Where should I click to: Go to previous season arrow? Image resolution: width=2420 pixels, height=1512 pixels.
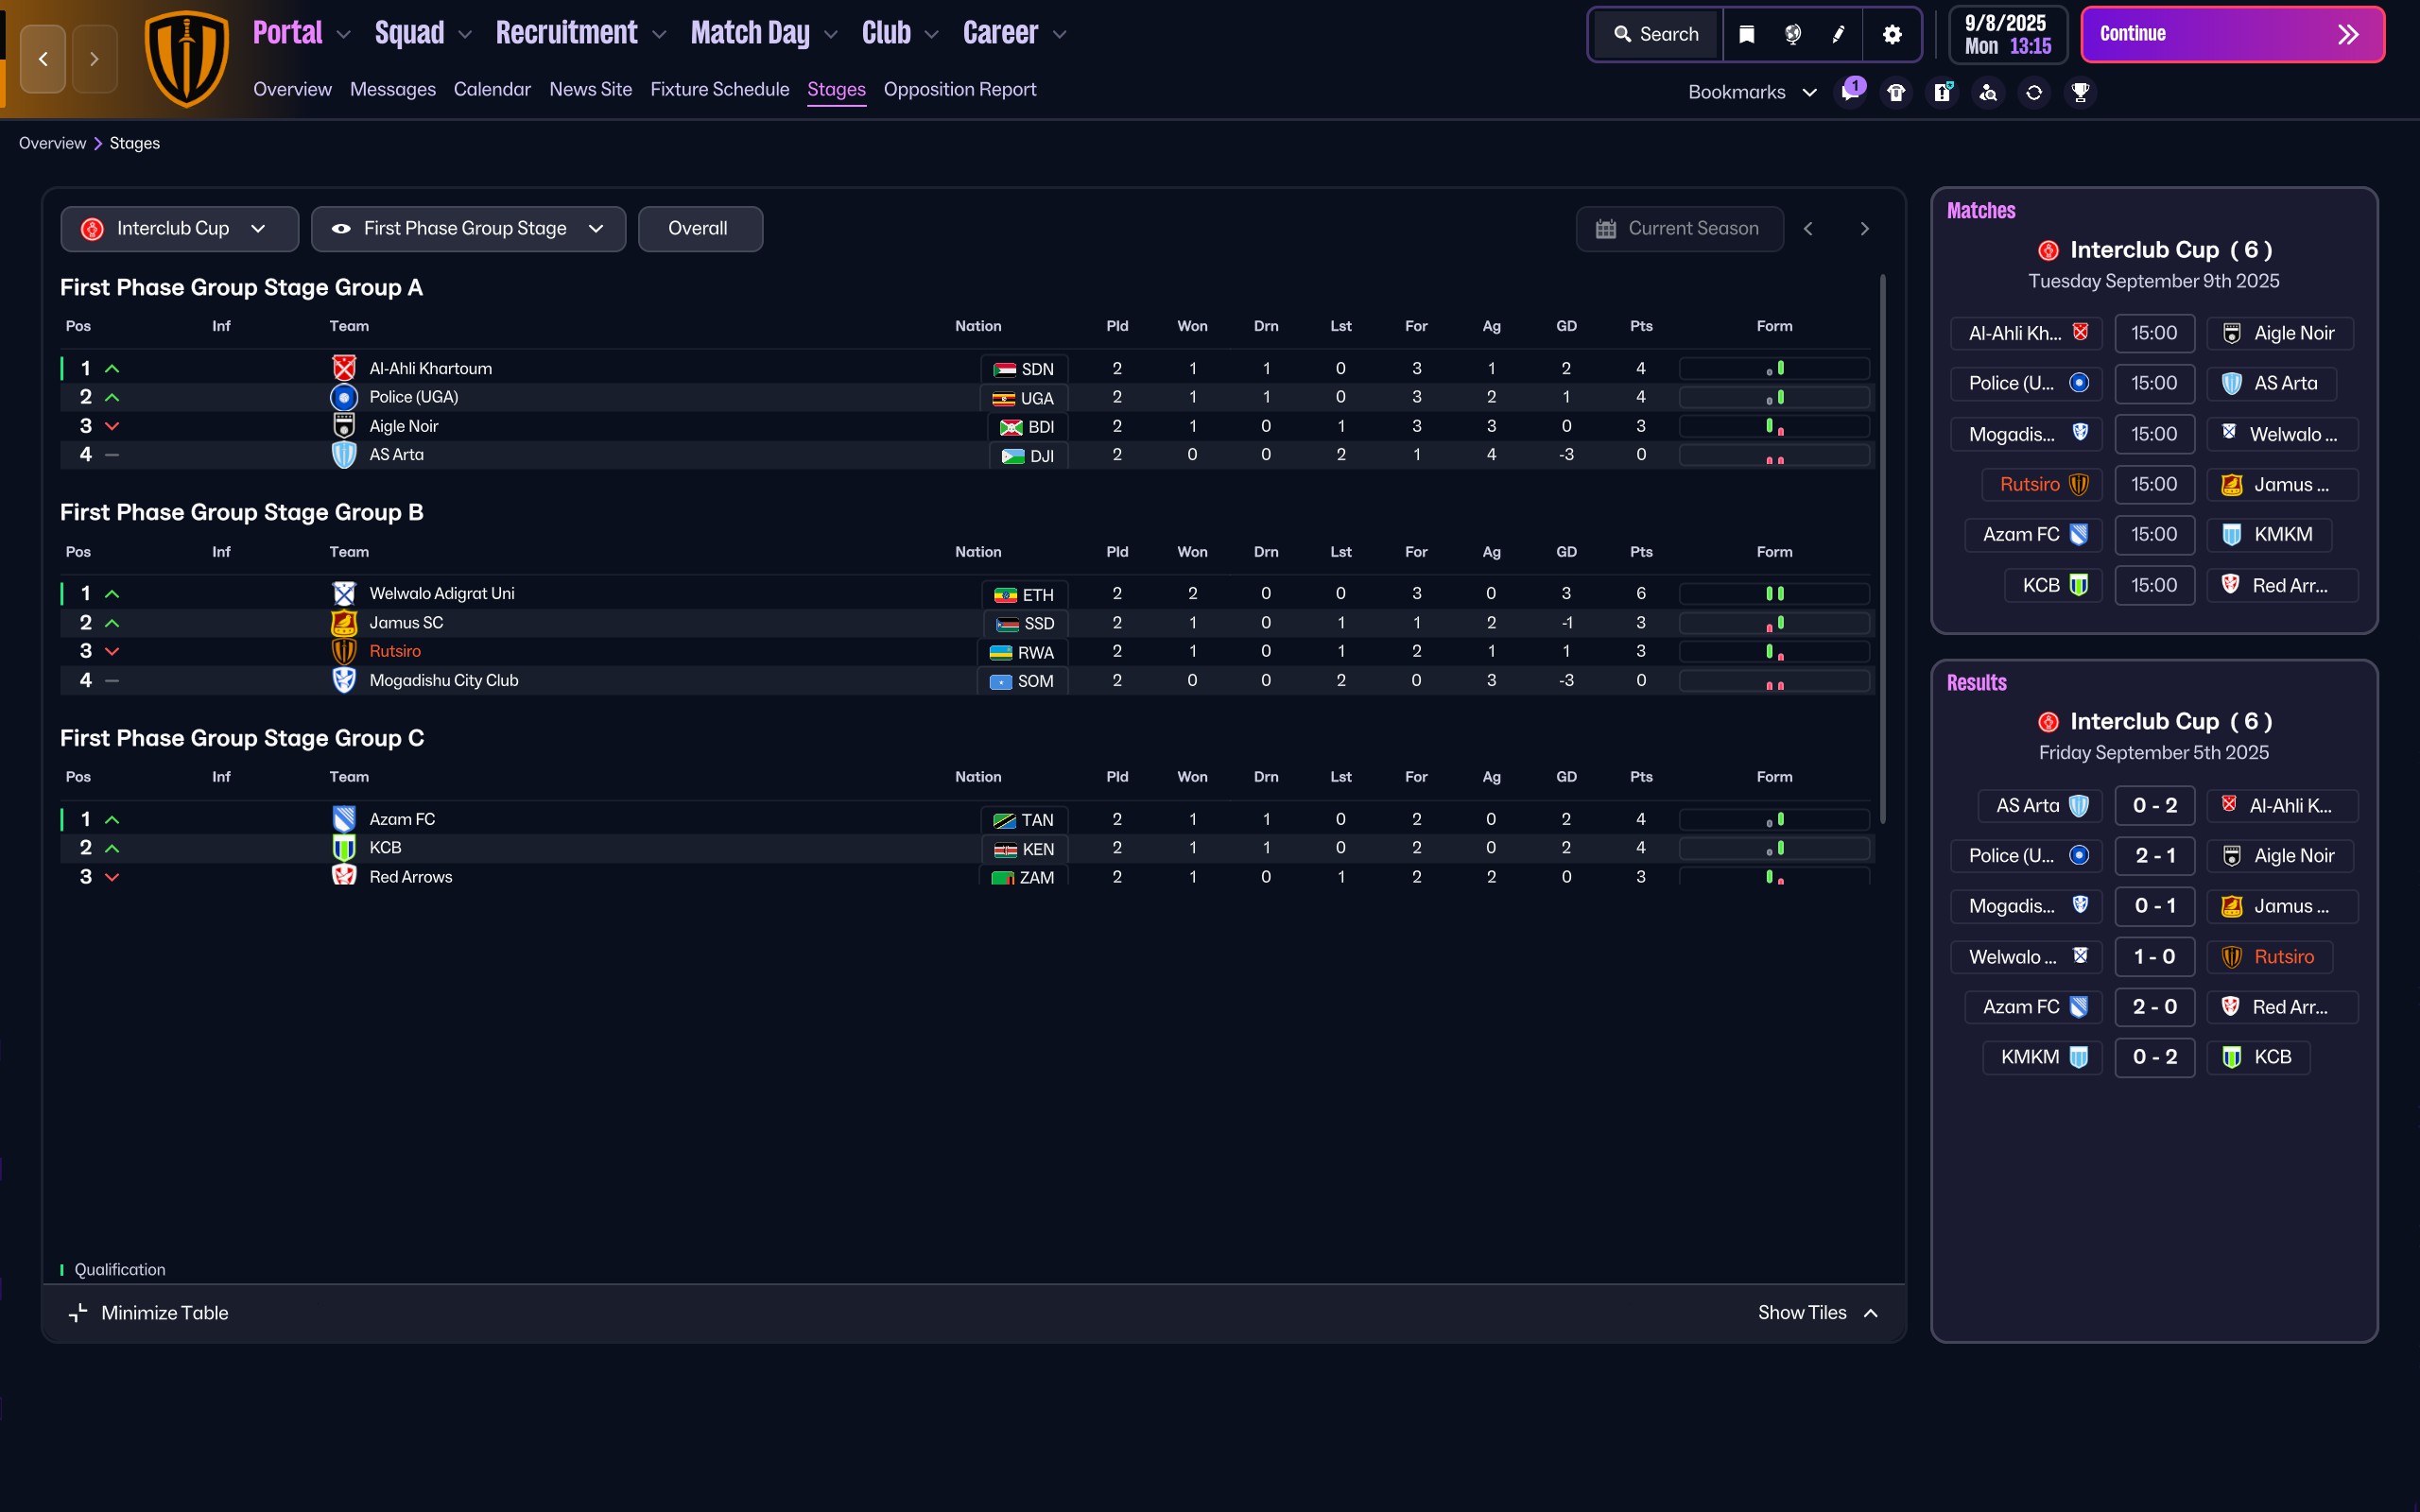pos(1808,229)
